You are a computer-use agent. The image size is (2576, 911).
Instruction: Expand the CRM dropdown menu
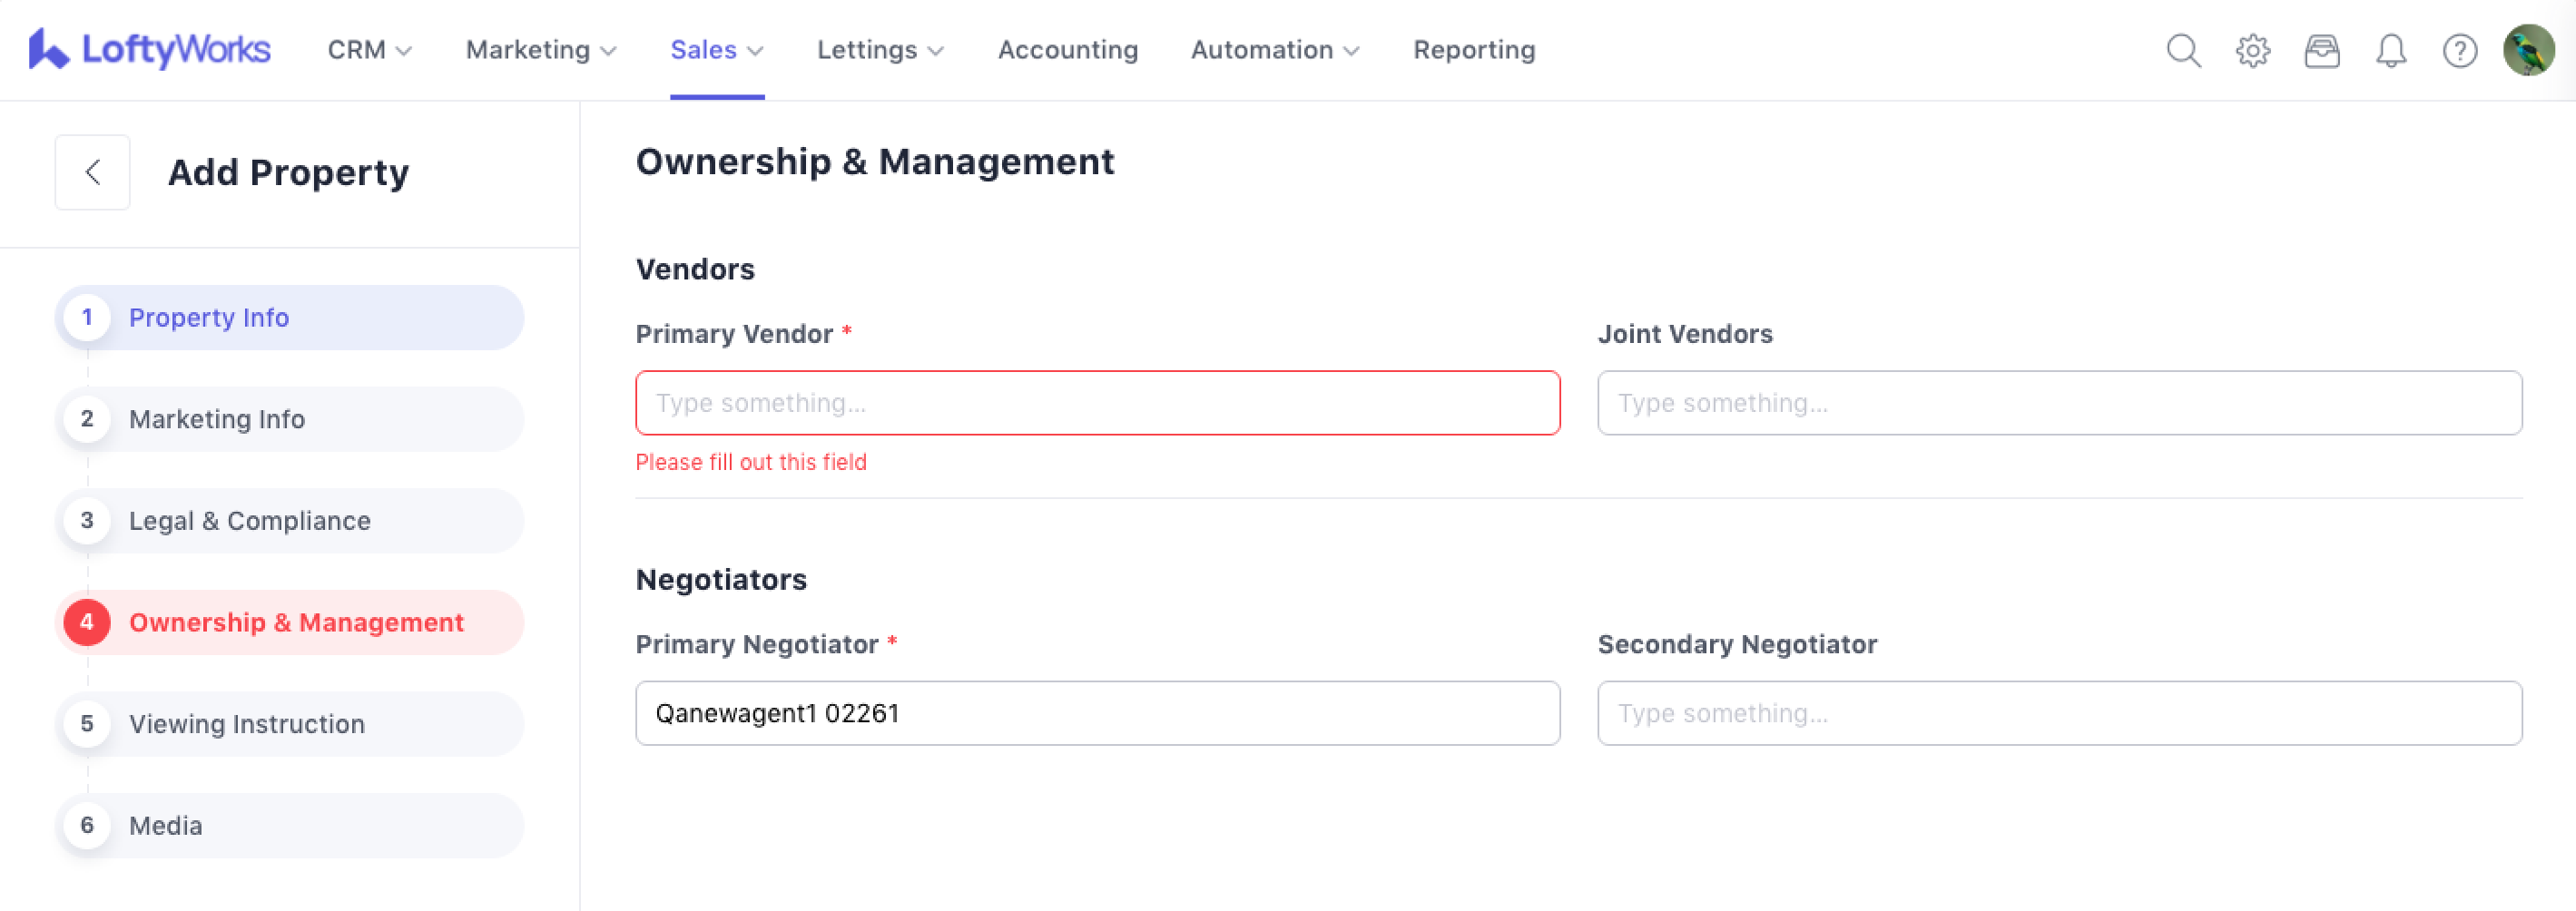click(x=369, y=50)
